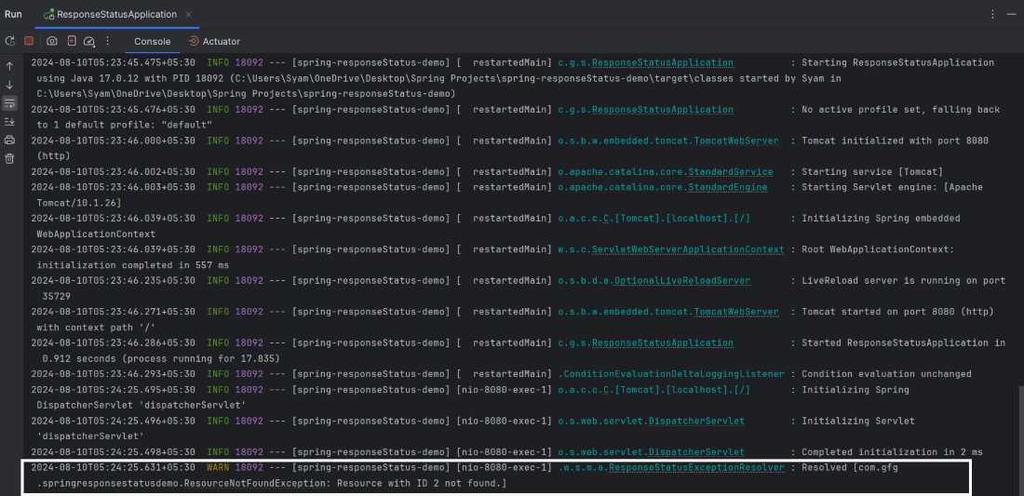Open the profiler speedometer icon

[89, 41]
